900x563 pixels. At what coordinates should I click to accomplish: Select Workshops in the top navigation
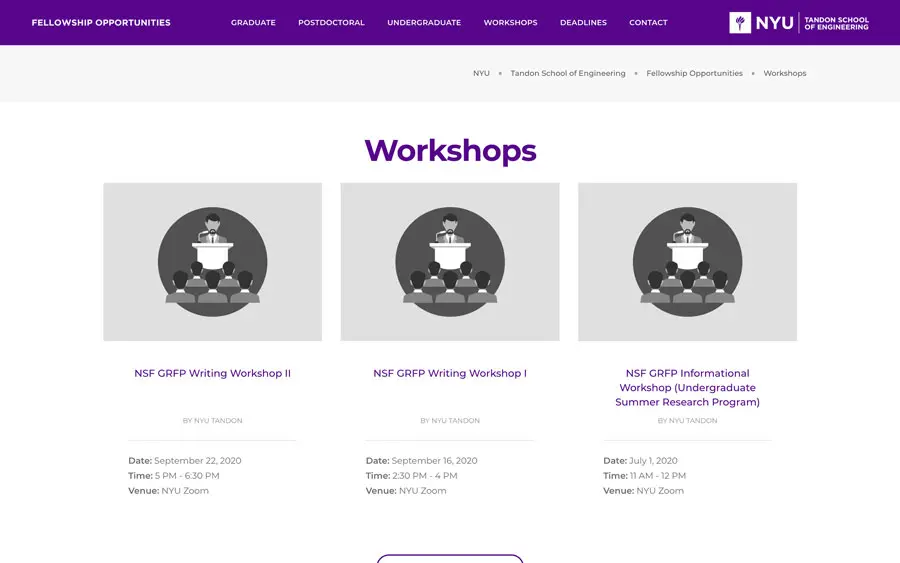tap(510, 23)
